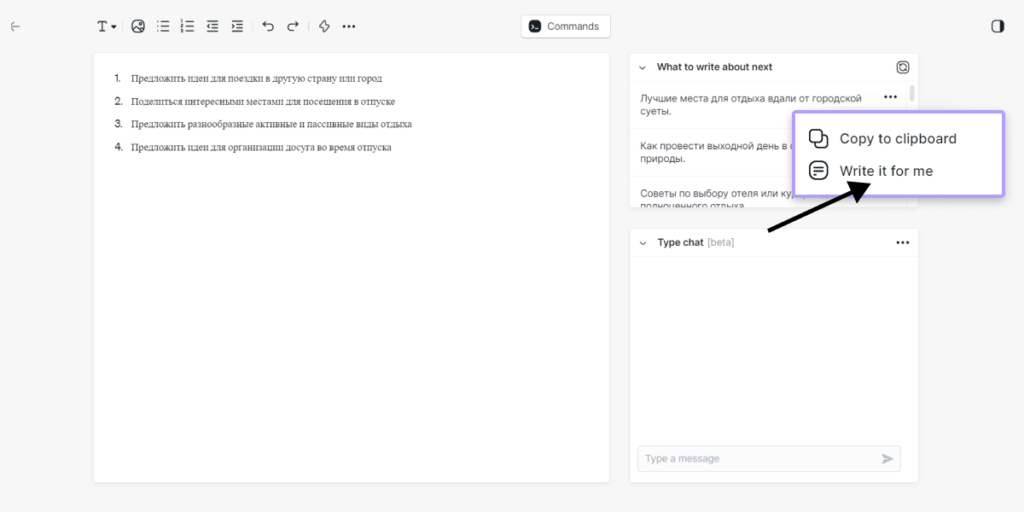This screenshot has height=512, width=1024.
Task: Select Copy to clipboard from the menu
Action: [x=897, y=139]
